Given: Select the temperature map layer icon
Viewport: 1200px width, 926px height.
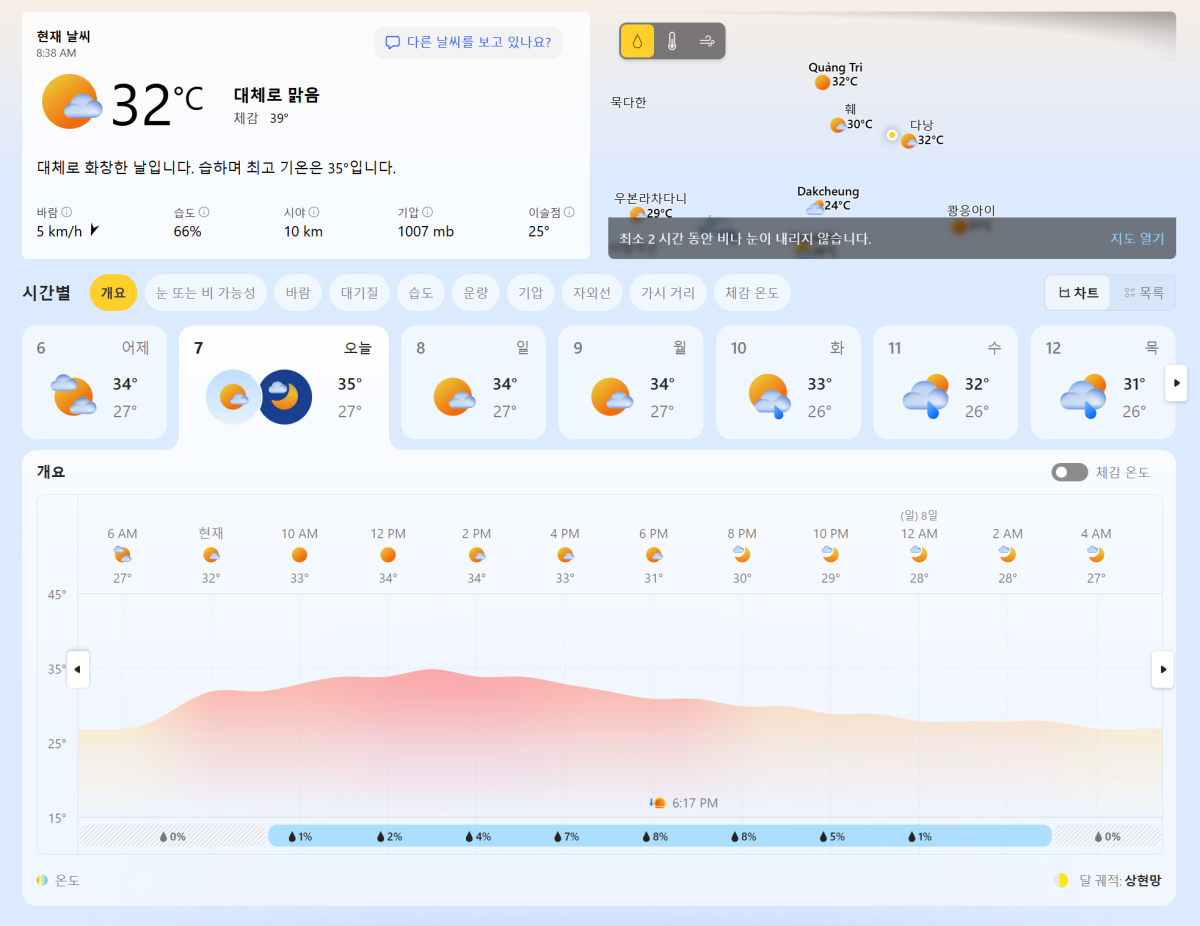Looking at the screenshot, I should pos(672,41).
